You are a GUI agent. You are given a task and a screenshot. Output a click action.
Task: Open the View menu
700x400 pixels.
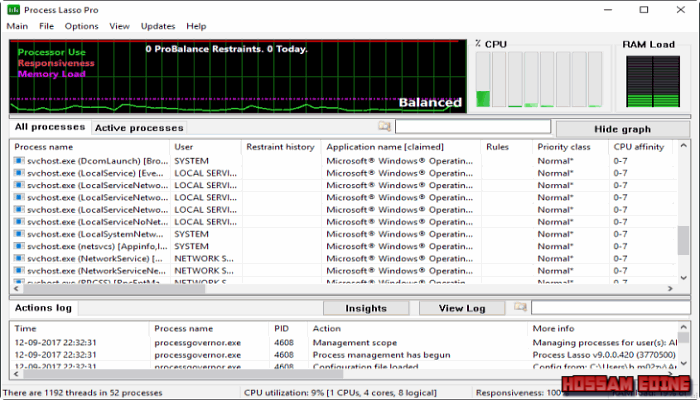click(120, 26)
